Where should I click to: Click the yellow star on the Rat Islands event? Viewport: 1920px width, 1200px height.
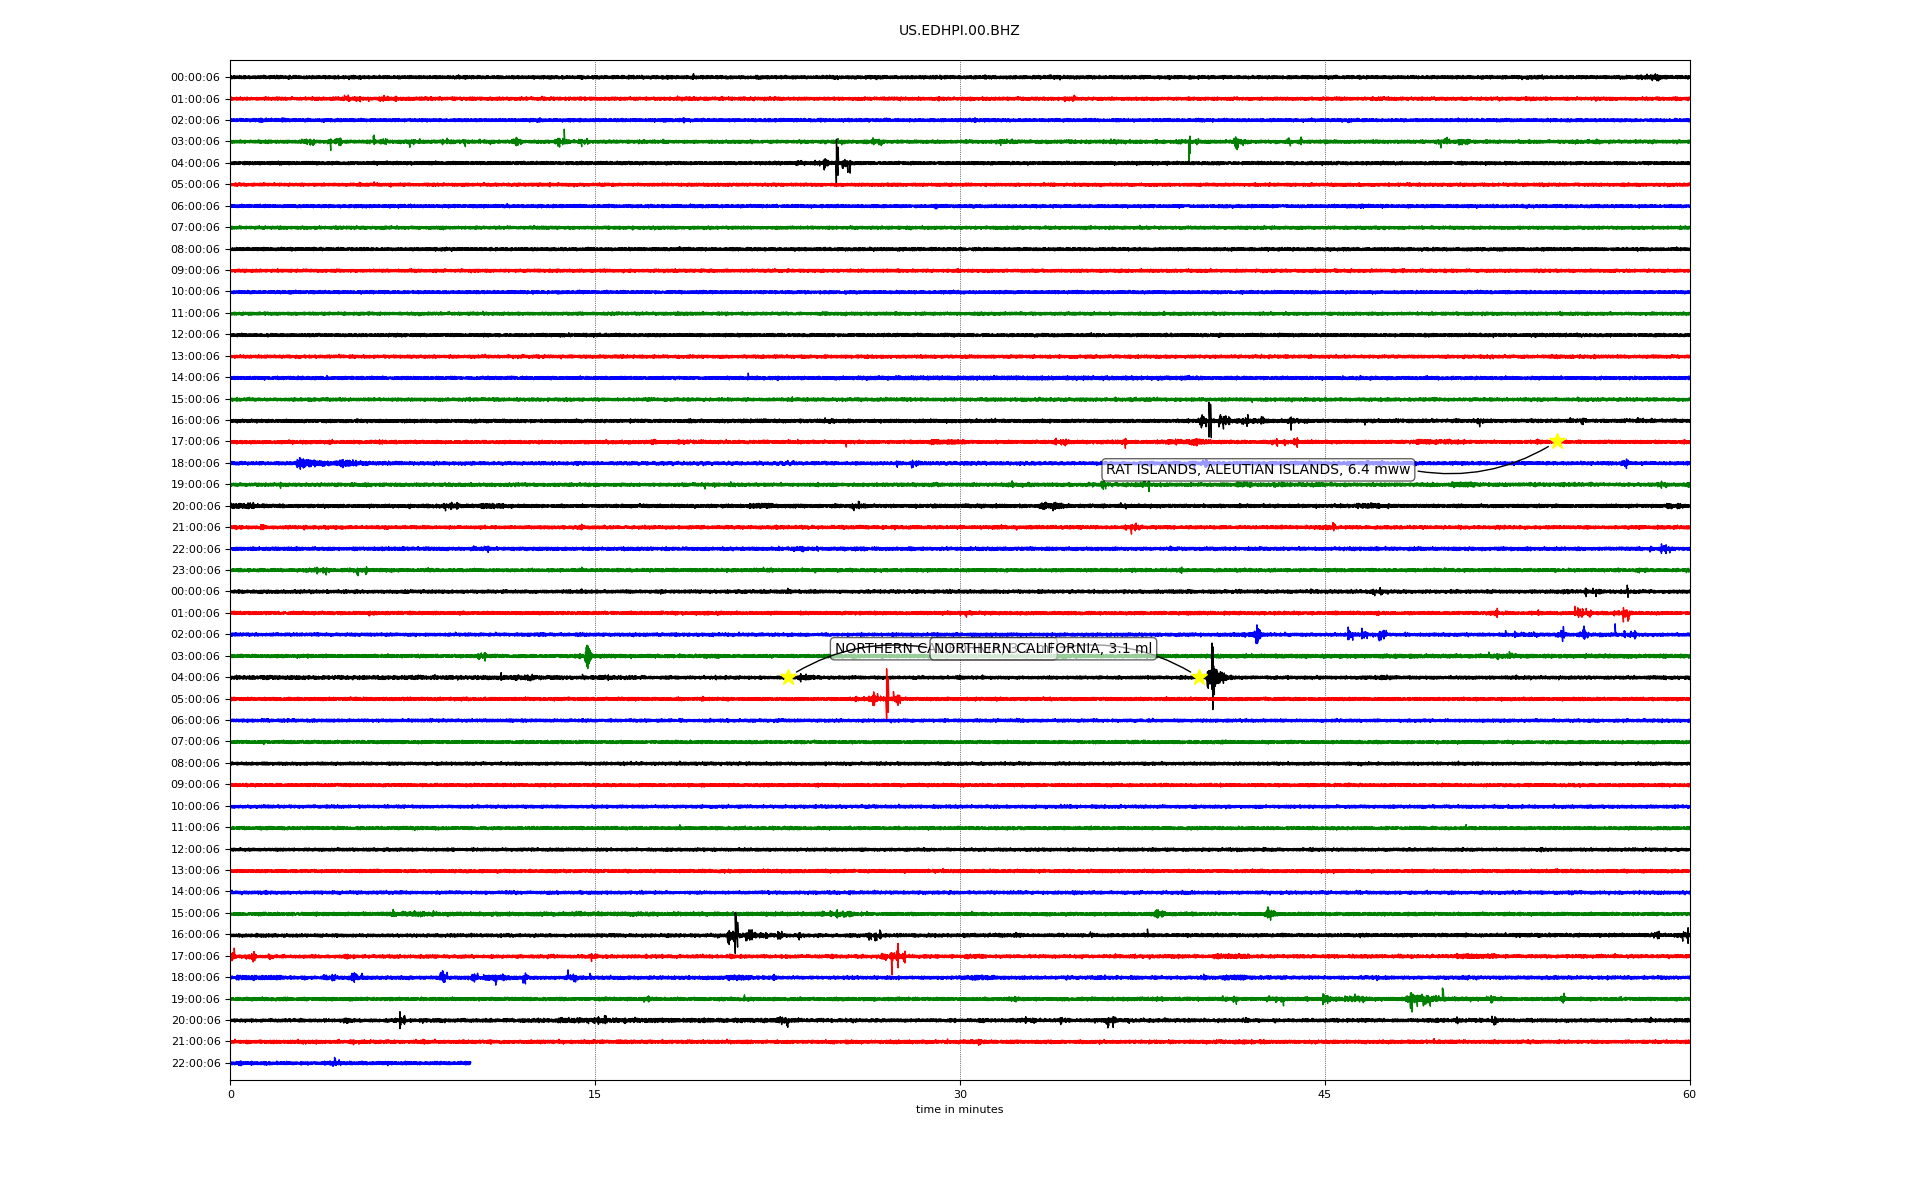click(1557, 441)
